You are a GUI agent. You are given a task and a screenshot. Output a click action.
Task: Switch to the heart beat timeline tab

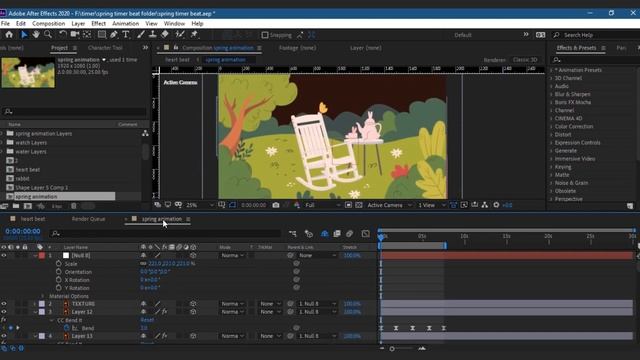click(33, 219)
